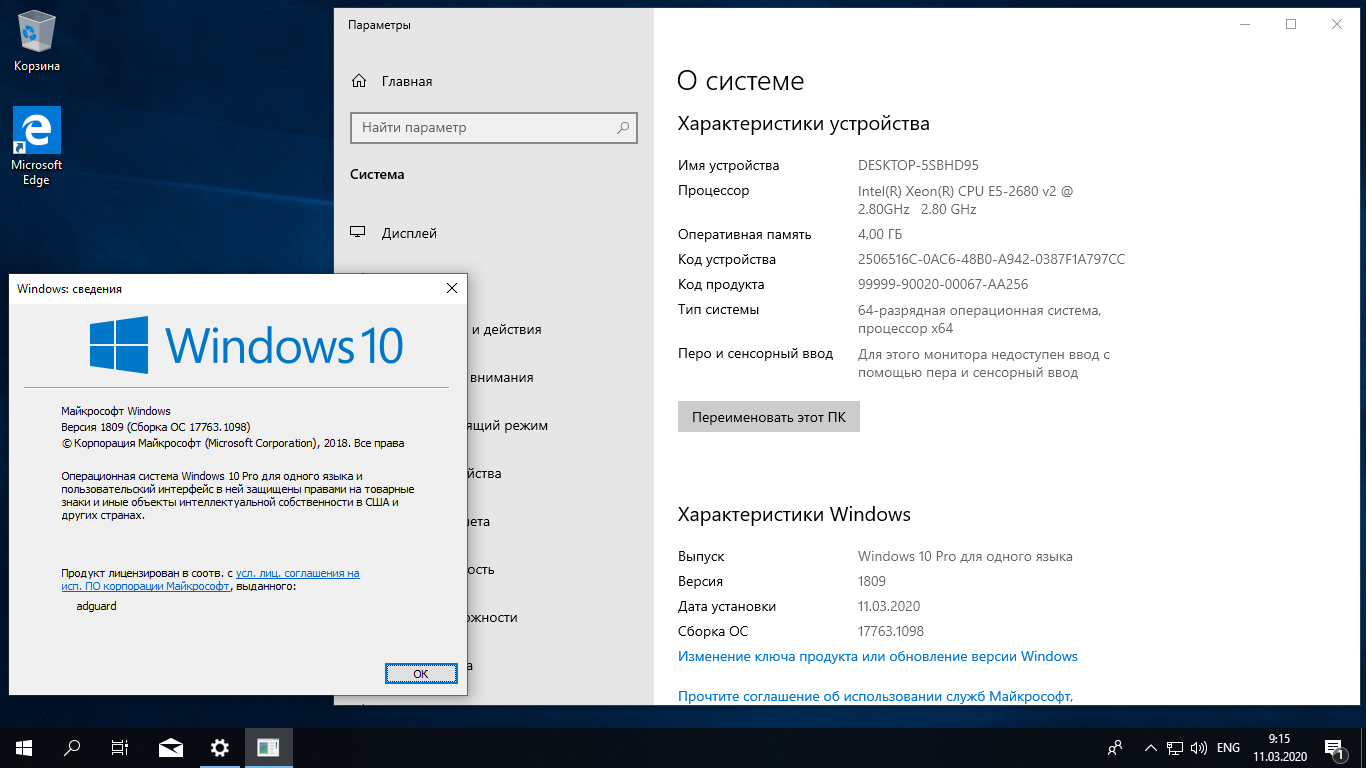The image size is (1366, 768).
Task: Click adguard licensee name in dialog
Action: coord(96,606)
